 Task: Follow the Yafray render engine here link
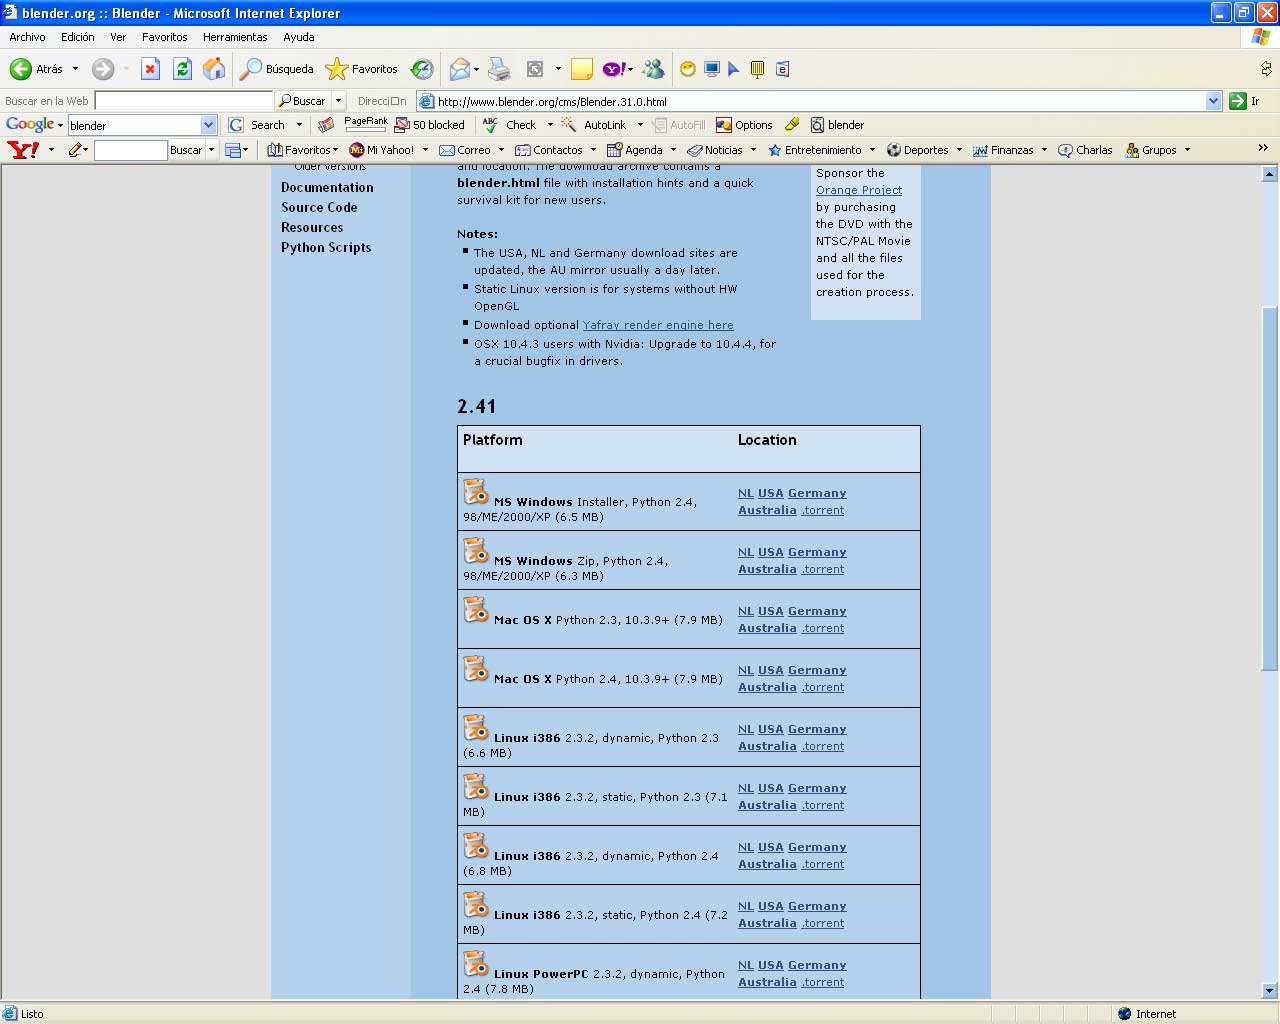(658, 325)
